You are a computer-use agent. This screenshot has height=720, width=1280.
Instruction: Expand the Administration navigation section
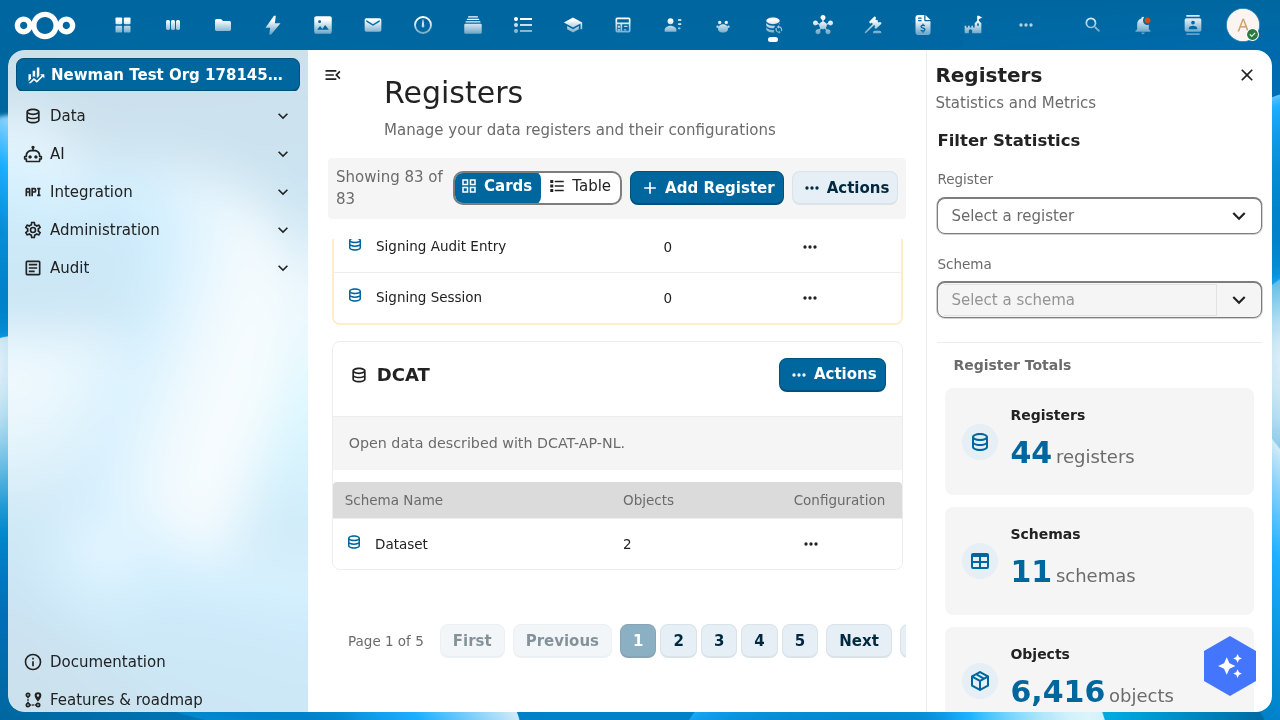tap(158, 230)
